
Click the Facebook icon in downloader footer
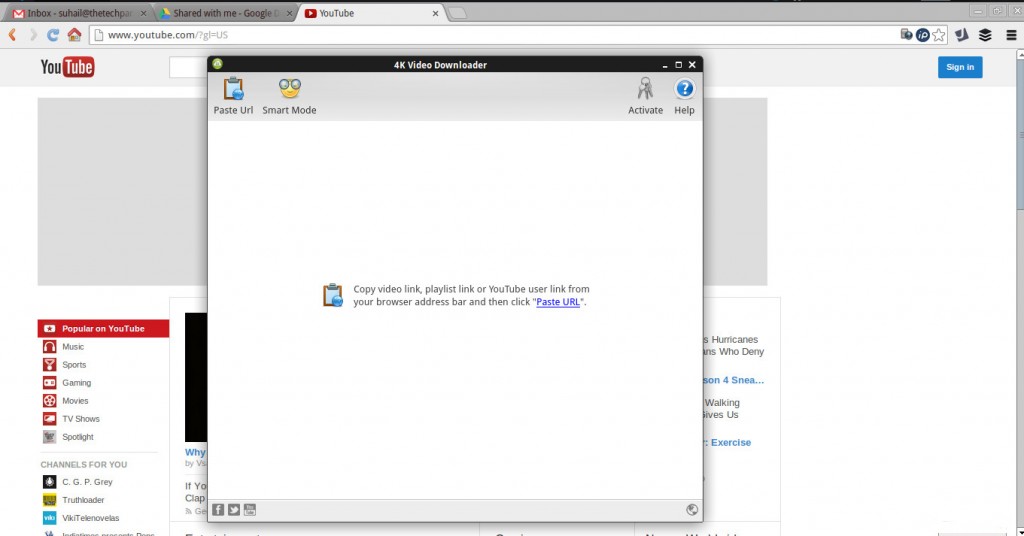click(x=218, y=510)
